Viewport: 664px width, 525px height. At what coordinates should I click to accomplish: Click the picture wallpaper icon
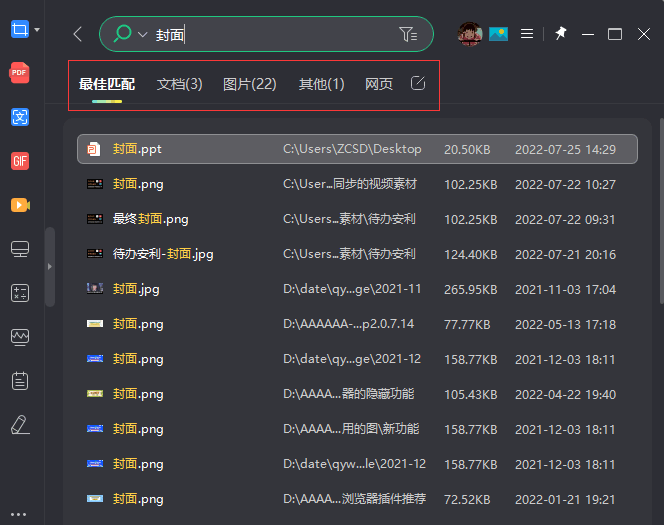(498, 34)
